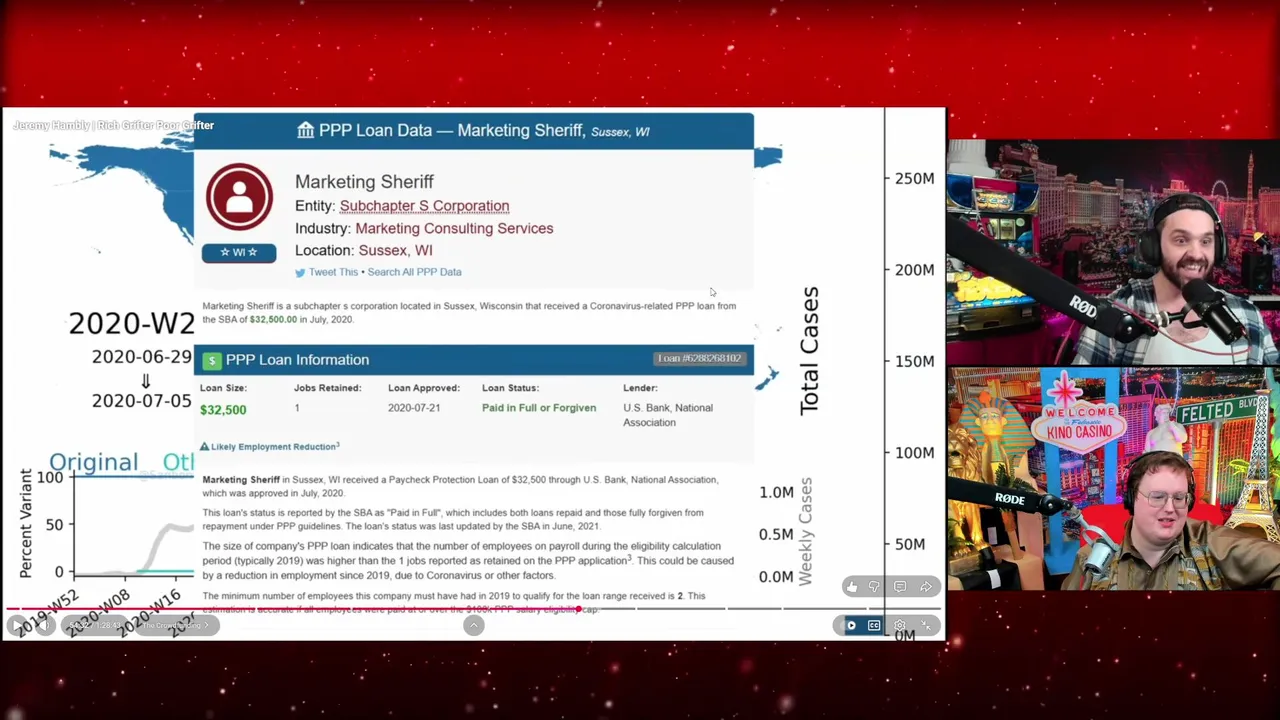The width and height of the screenshot is (1280, 720).
Task: Click the WI state badge button
Action: (239, 252)
